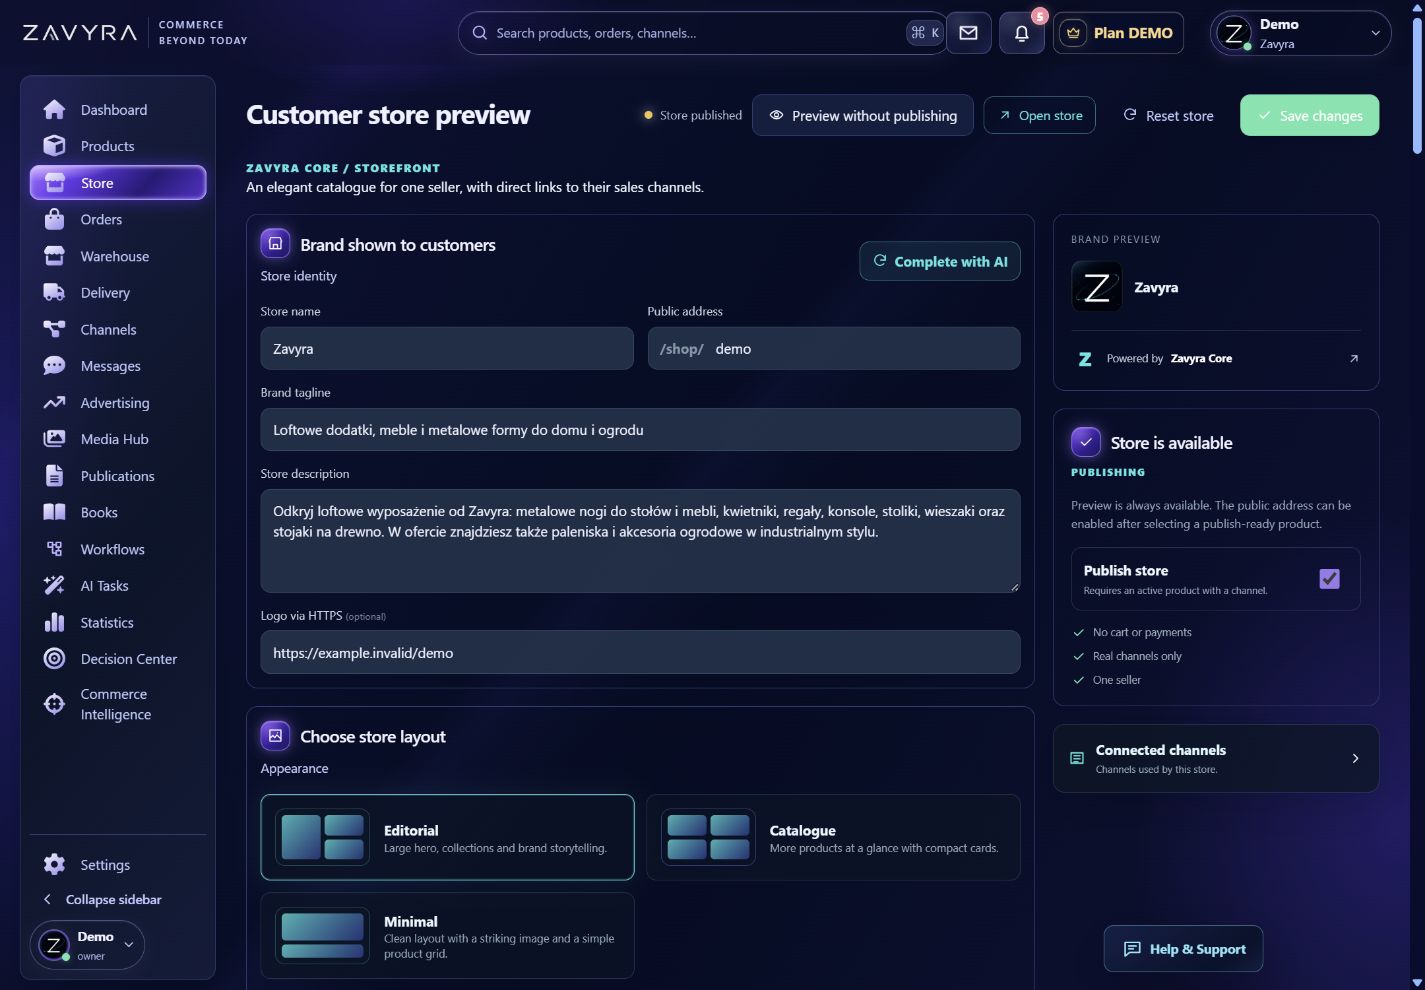
Task: Open the Store menu item
Action: pyautogui.click(x=118, y=183)
